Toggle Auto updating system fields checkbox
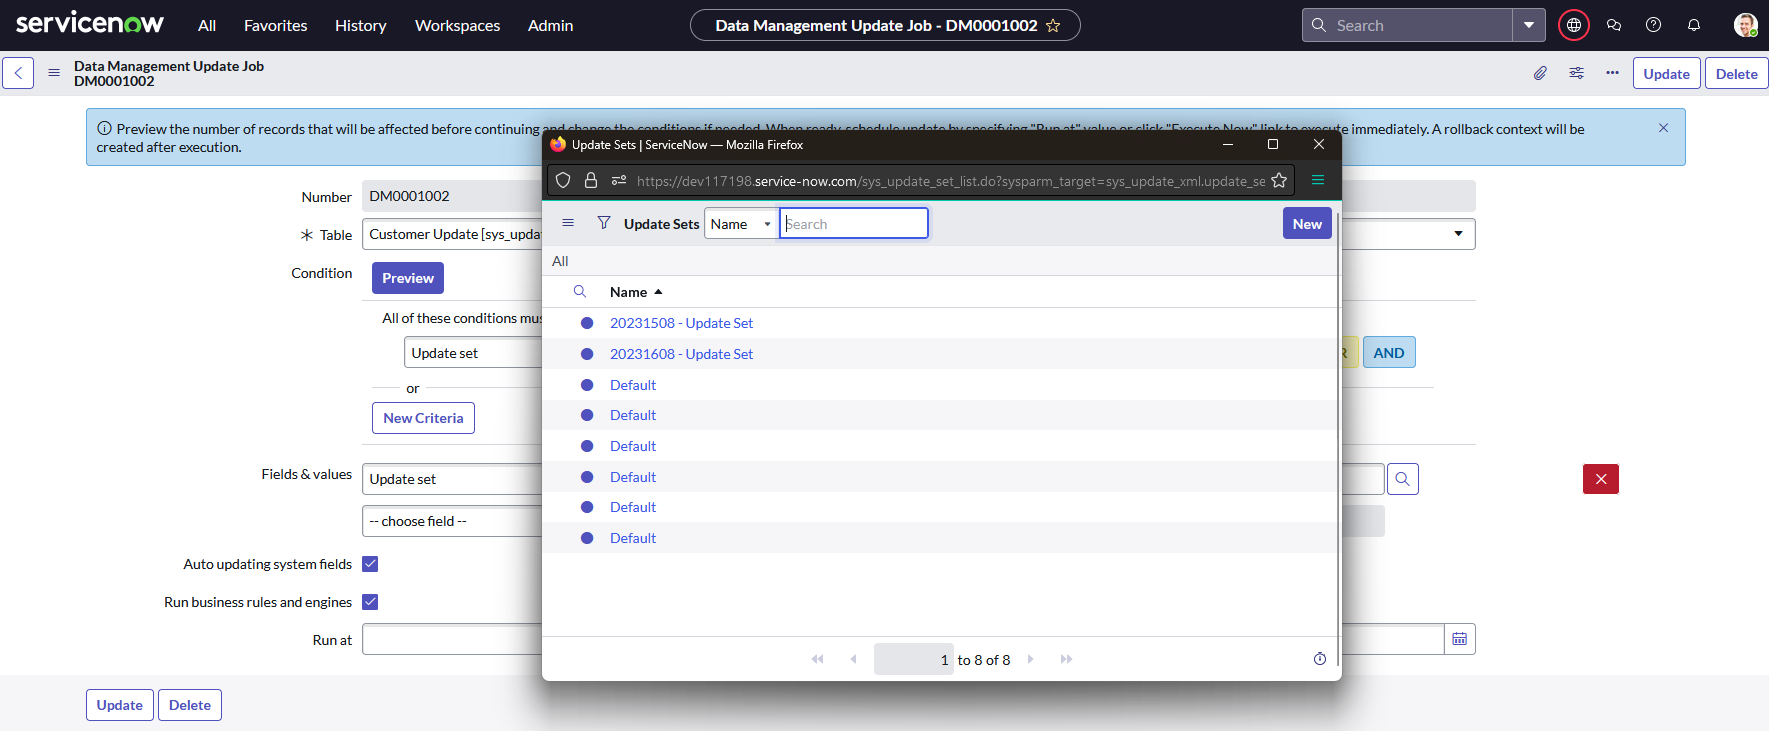The width and height of the screenshot is (1769, 731). coord(370,564)
